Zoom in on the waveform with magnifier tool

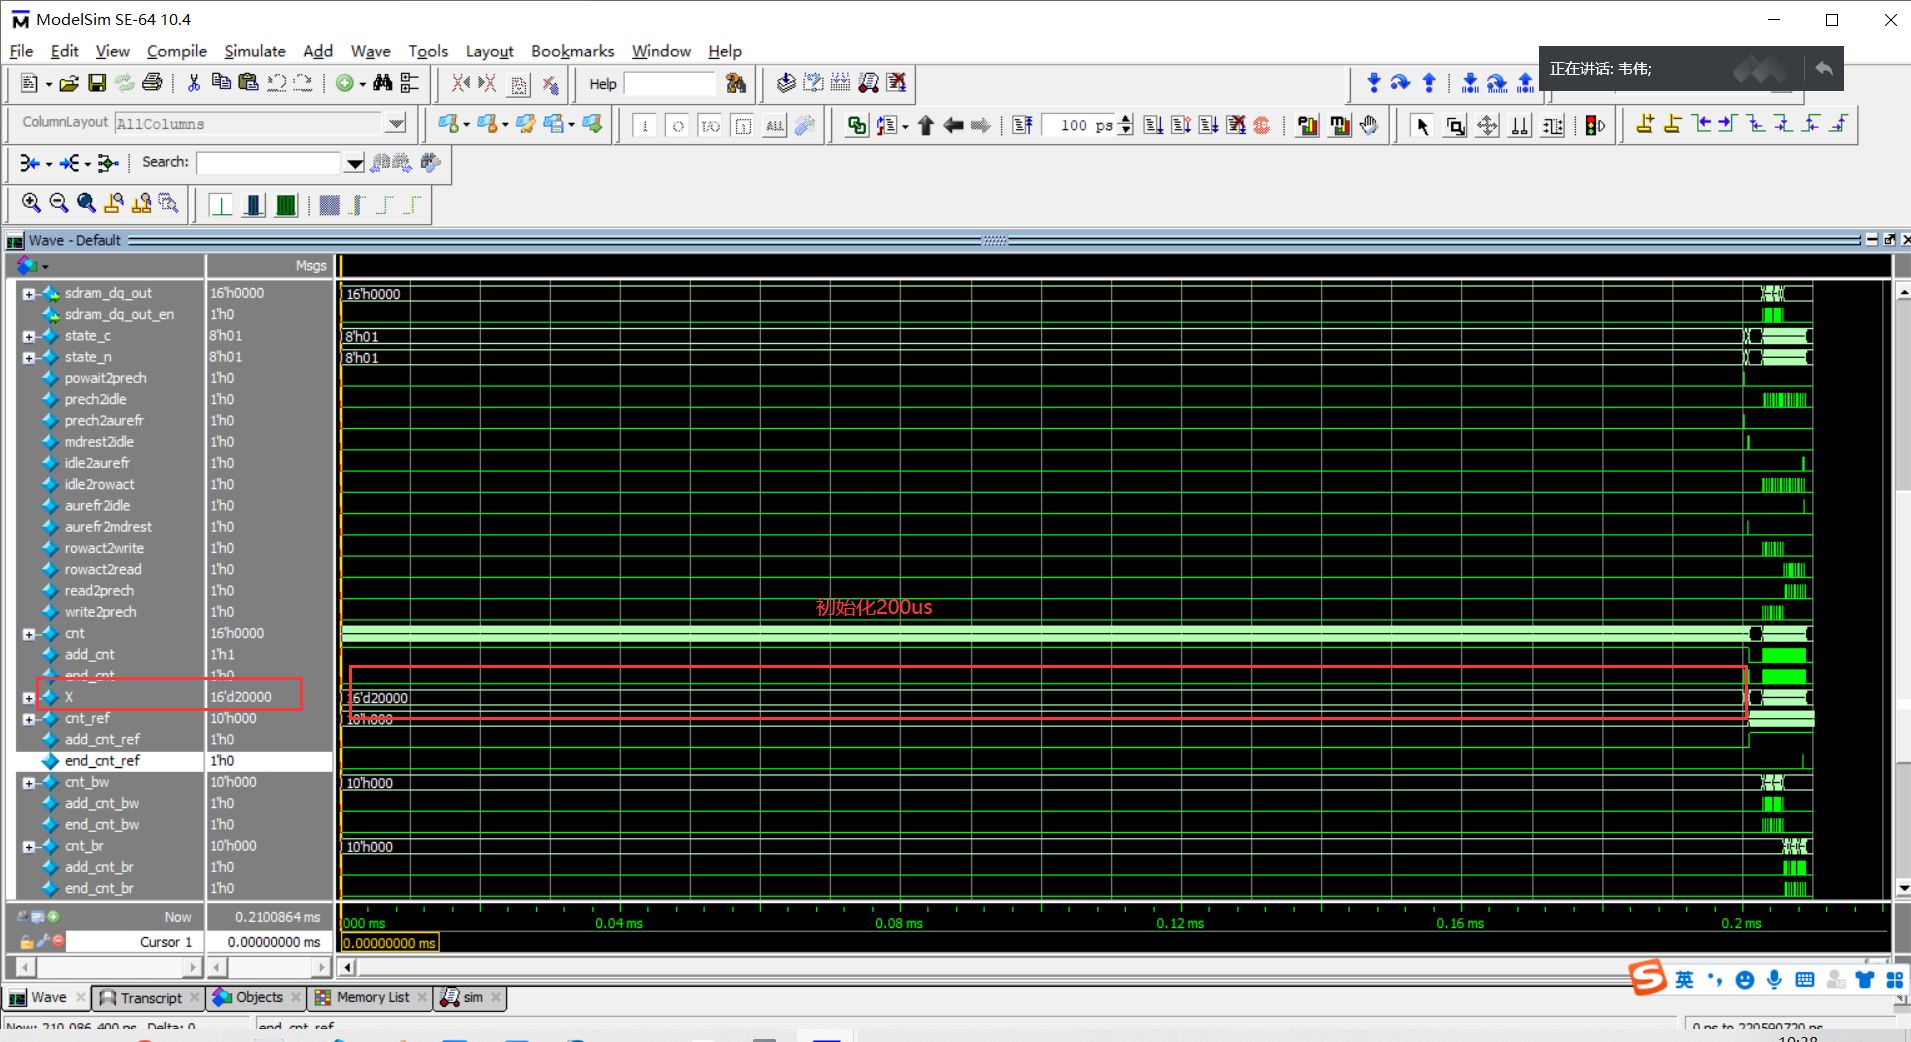pos(30,203)
